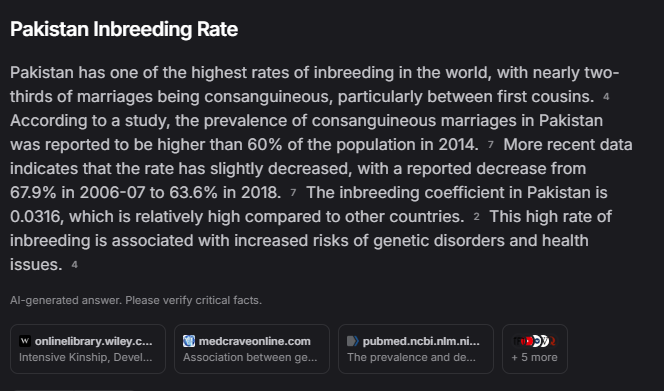Expand the '+ 5 more' sources
Screen dimensions: 664x391
pos(534,349)
